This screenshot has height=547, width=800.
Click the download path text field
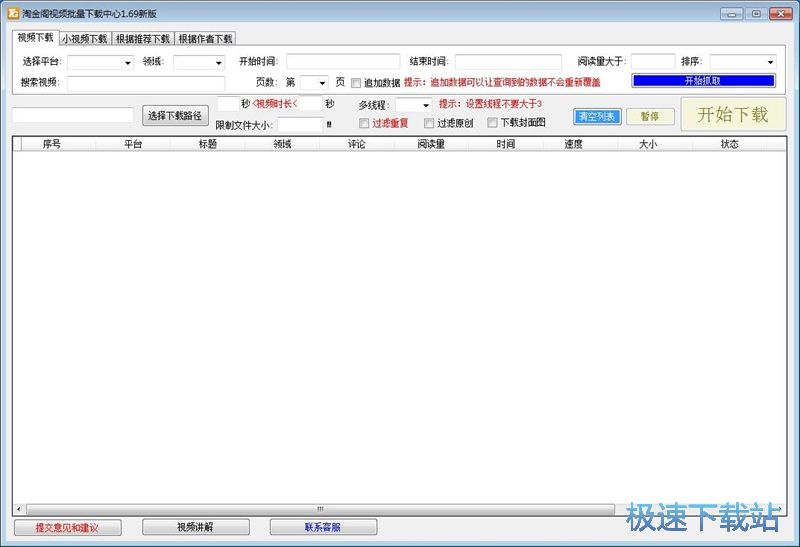[73, 115]
